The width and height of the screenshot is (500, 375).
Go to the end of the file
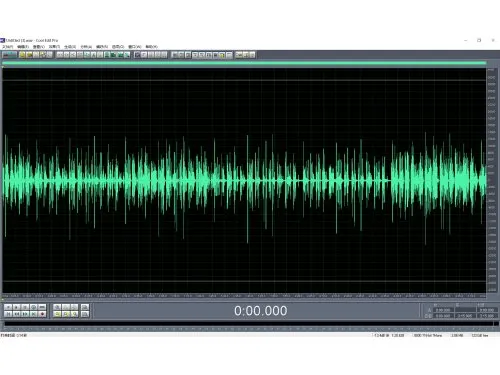click(x=33, y=314)
